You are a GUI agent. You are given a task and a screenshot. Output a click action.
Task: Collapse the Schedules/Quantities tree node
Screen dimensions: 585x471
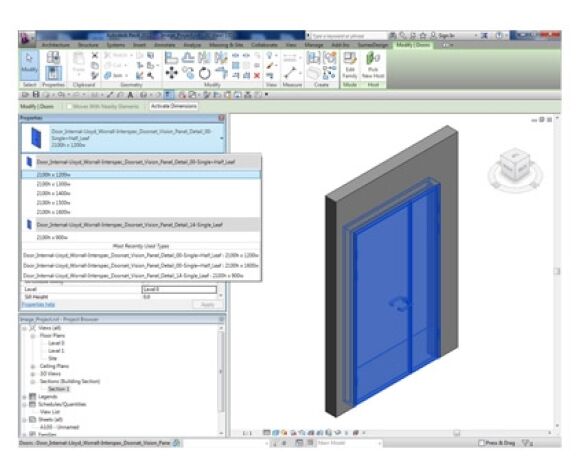click(25, 404)
